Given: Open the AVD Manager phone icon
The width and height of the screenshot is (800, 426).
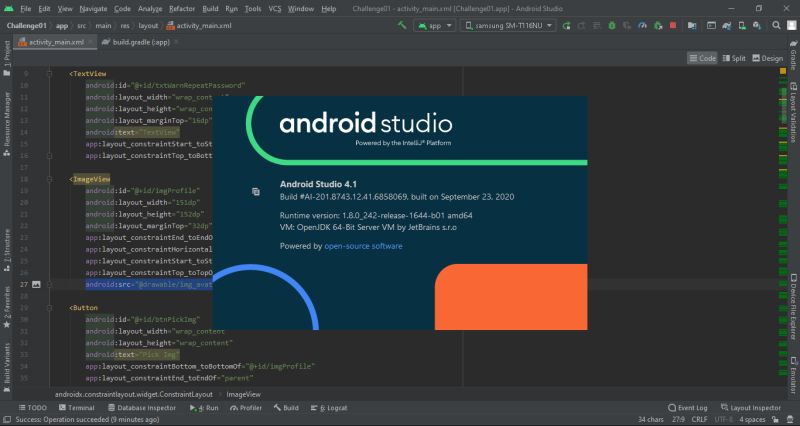Looking at the screenshot, I should tap(742, 26).
